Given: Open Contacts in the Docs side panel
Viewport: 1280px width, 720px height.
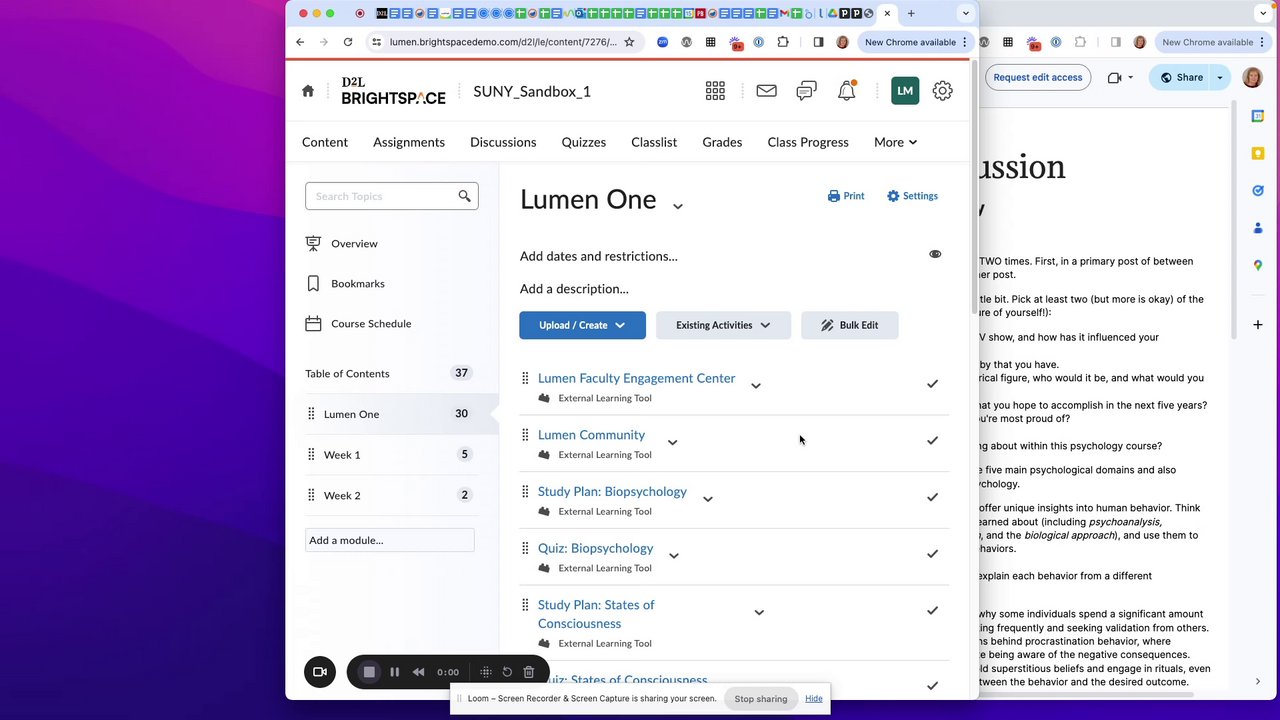Looking at the screenshot, I should click(x=1258, y=228).
